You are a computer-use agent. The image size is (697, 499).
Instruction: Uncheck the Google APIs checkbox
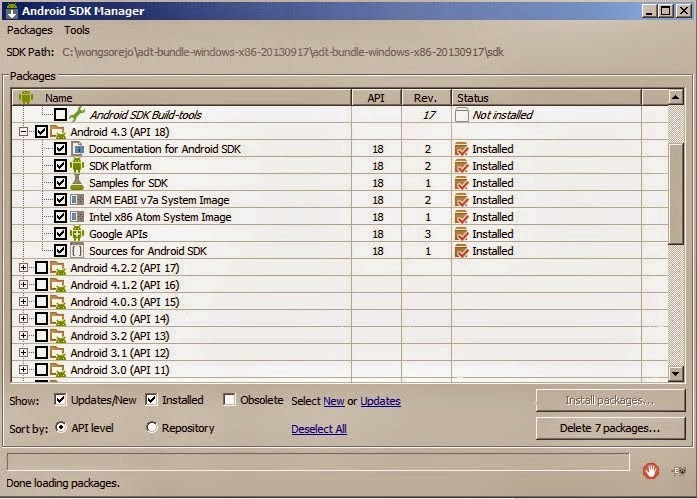pos(60,234)
